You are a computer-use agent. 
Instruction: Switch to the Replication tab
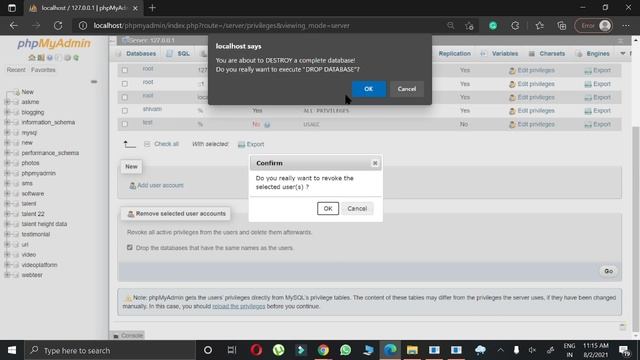tap(454, 53)
